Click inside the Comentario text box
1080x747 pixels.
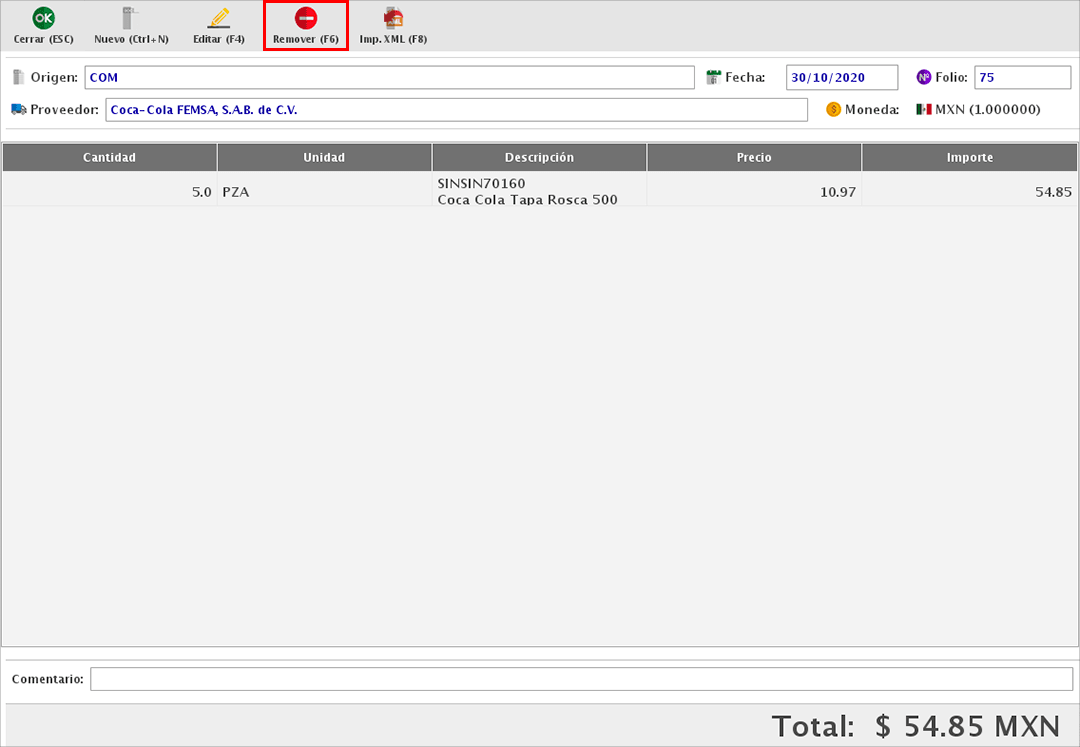coord(580,679)
